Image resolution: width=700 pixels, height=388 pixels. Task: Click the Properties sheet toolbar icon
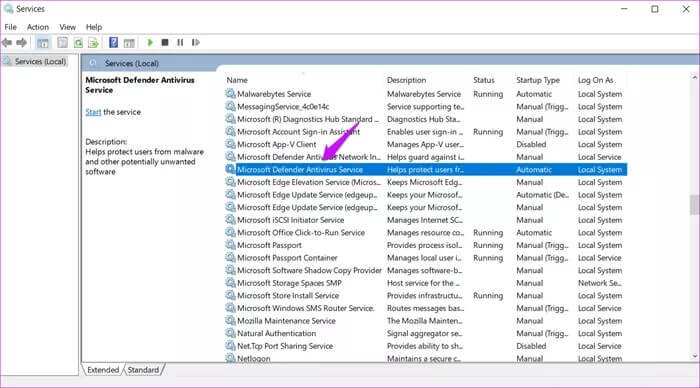coord(62,43)
